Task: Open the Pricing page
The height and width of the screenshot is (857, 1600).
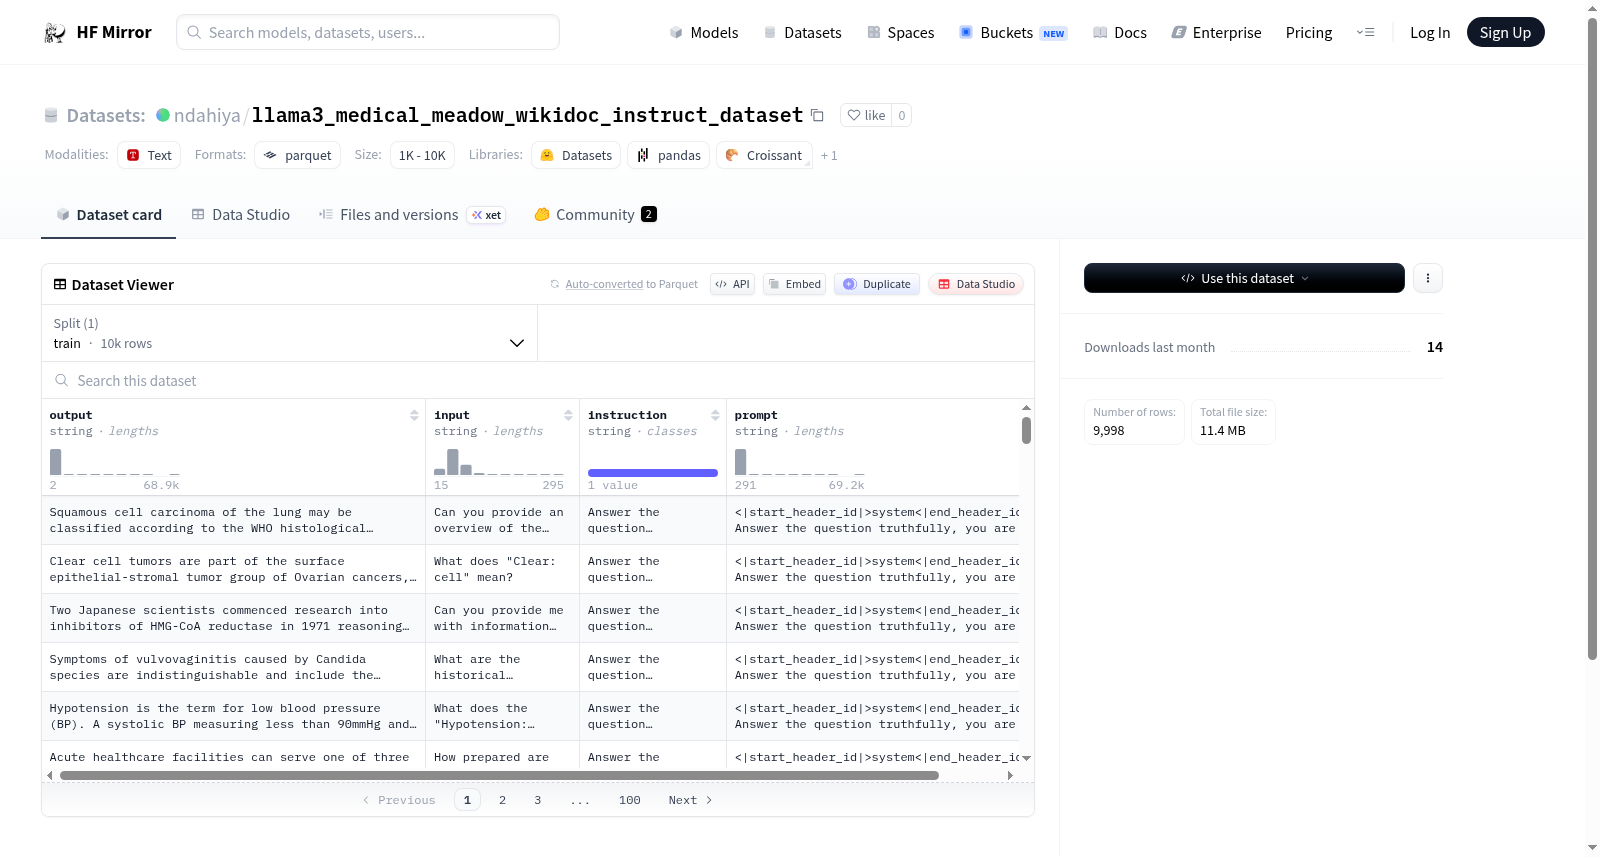Action: coord(1309,32)
